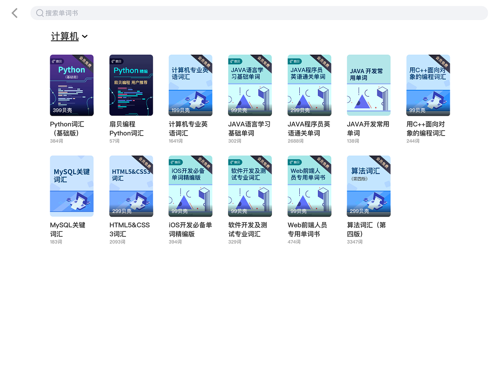Open 软件开发及测试专业词汇 cover
This screenshot has height=367, width=500.
coord(250,186)
